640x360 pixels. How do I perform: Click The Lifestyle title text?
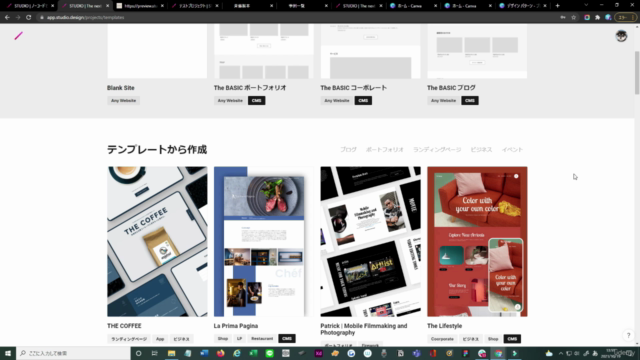tap(444, 326)
